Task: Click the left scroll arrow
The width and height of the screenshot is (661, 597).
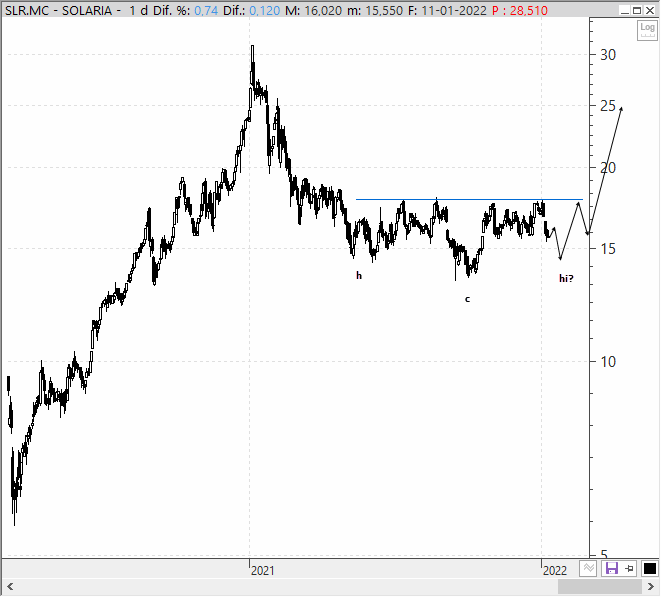Action: pos(10,586)
